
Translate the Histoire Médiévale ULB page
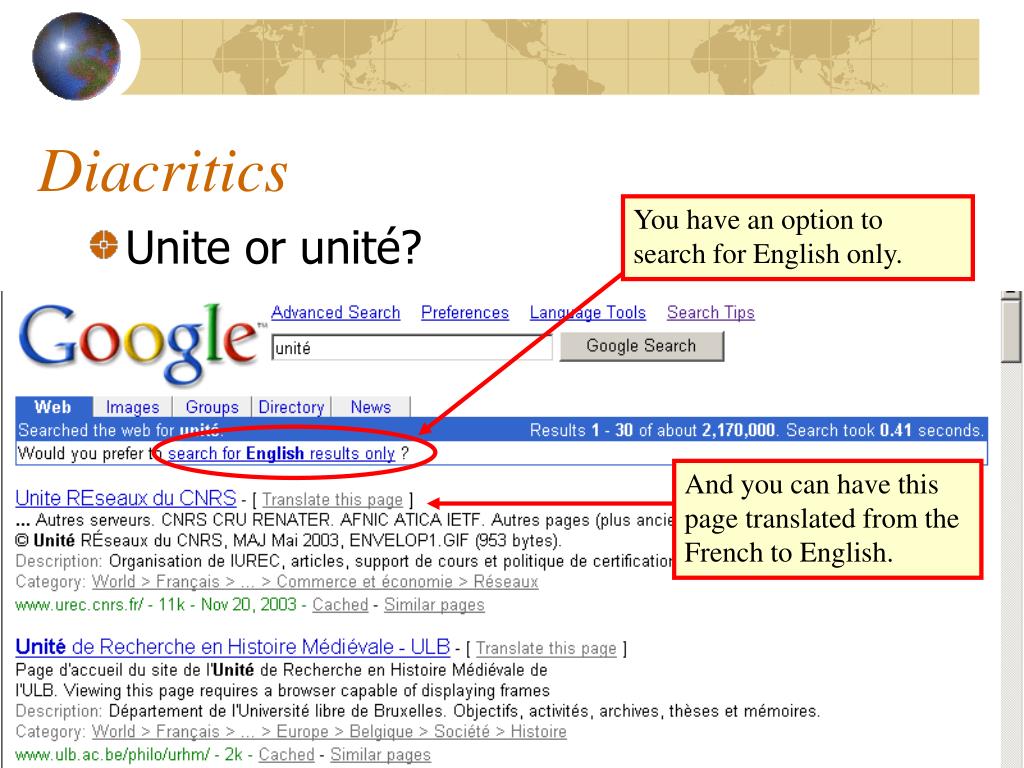pos(546,648)
